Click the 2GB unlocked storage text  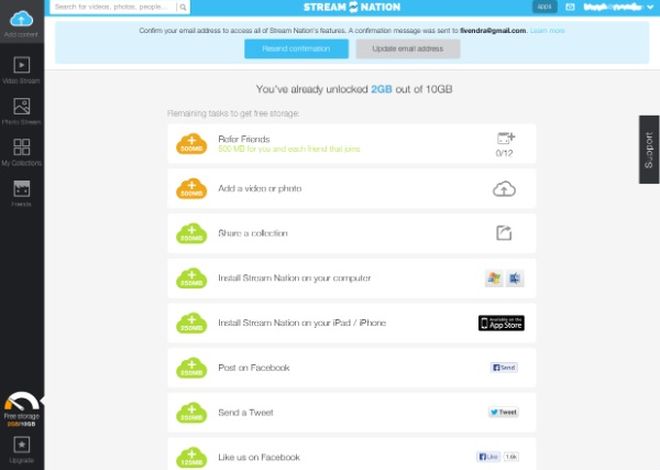381,89
